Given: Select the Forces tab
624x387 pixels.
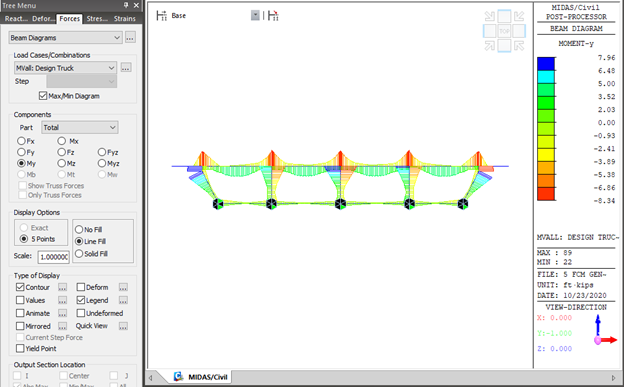Looking at the screenshot, I should pyautogui.click(x=70, y=19).
